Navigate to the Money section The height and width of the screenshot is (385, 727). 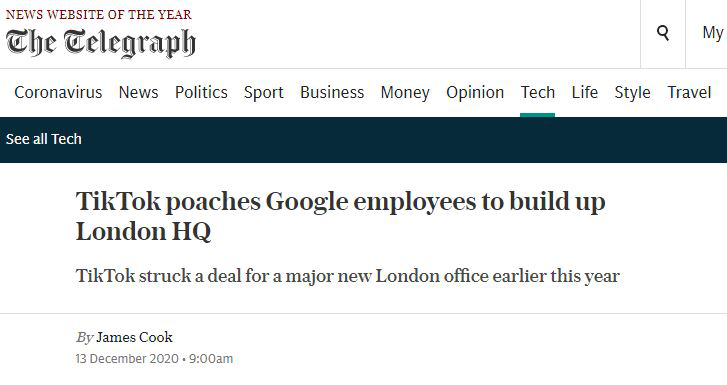(405, 92)
